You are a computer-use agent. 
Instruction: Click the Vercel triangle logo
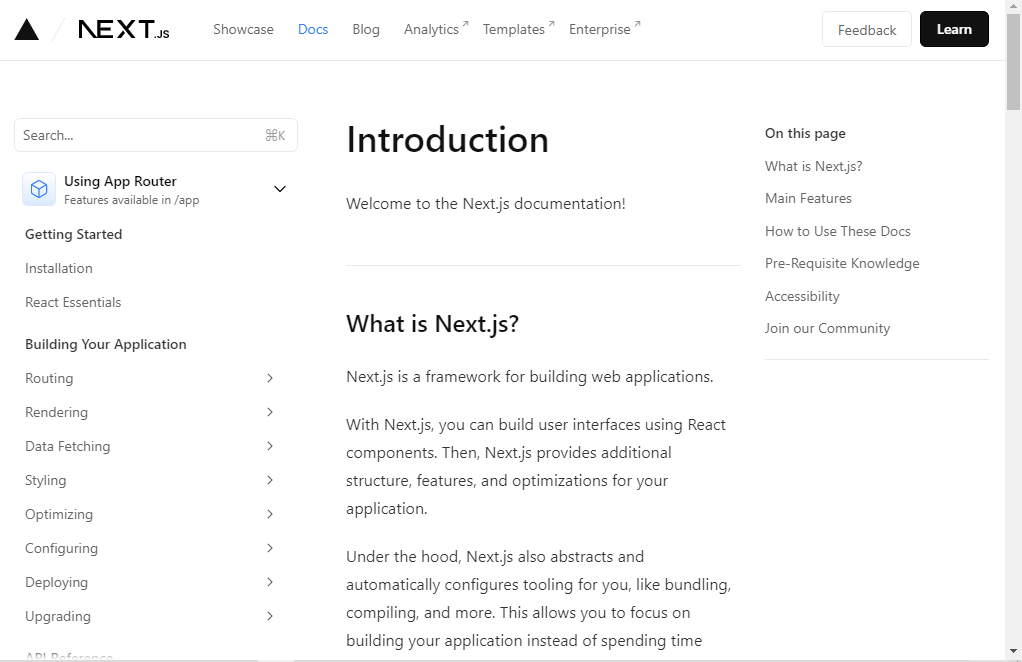pos(27,29)
